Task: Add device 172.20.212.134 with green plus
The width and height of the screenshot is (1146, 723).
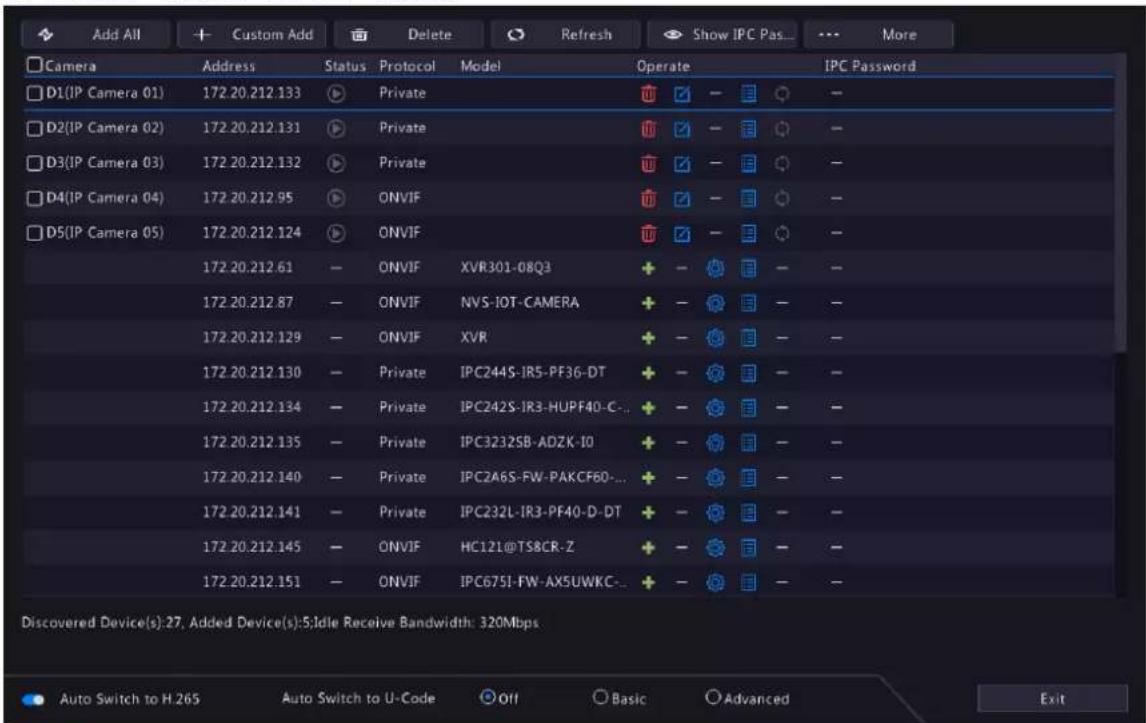Action: pyautogui.click(x=648, y=408)
